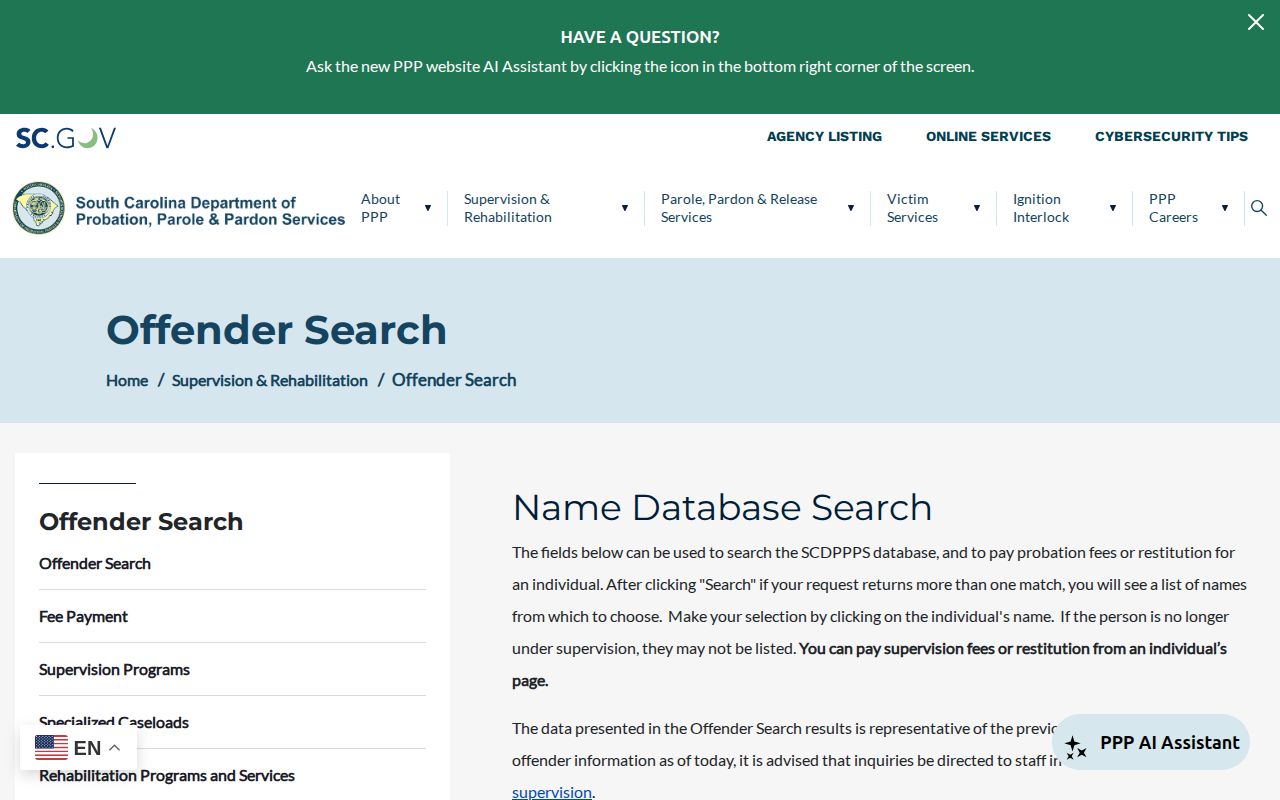
Task: Open the site search magnifier icon
Action: [x=1259, y=208]
